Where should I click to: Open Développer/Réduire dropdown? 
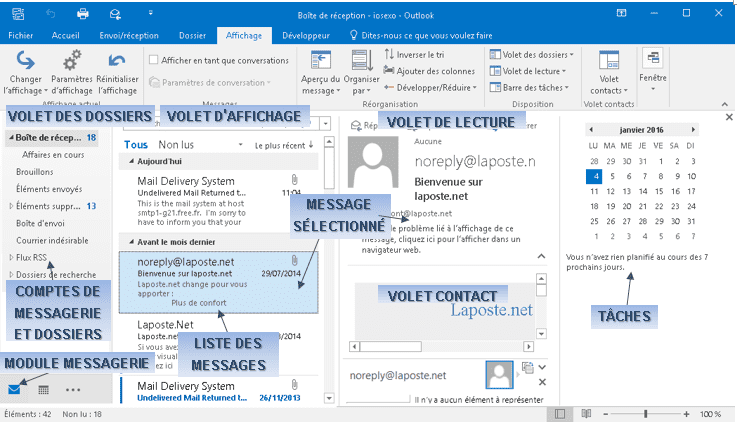(x=430, y=87)
